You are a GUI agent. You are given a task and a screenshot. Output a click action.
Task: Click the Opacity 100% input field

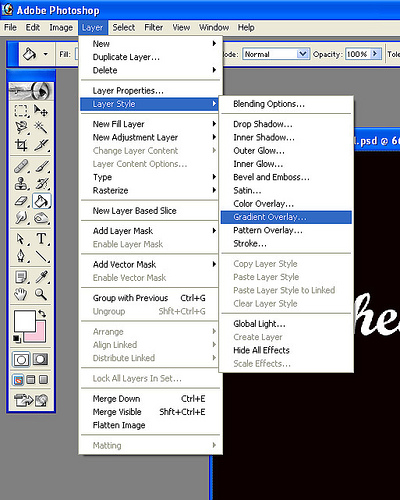(x=358, y=54)
